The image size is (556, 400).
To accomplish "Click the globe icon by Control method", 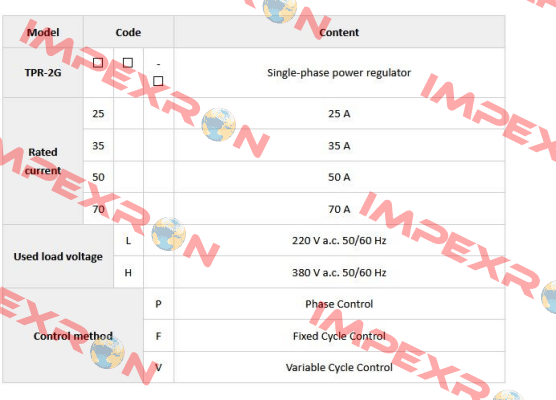I will pos(107,352).
